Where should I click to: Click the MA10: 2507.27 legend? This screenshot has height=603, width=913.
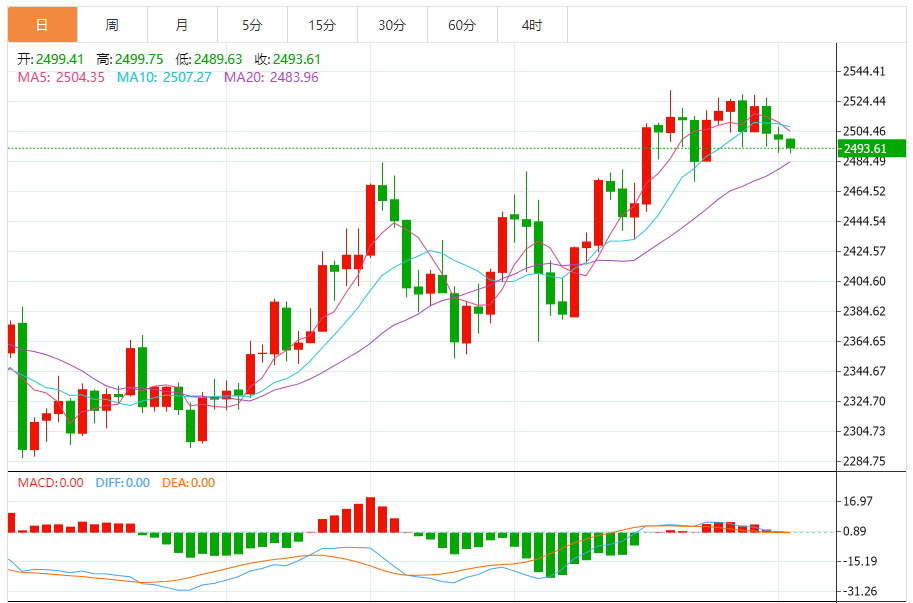(164, 77)
